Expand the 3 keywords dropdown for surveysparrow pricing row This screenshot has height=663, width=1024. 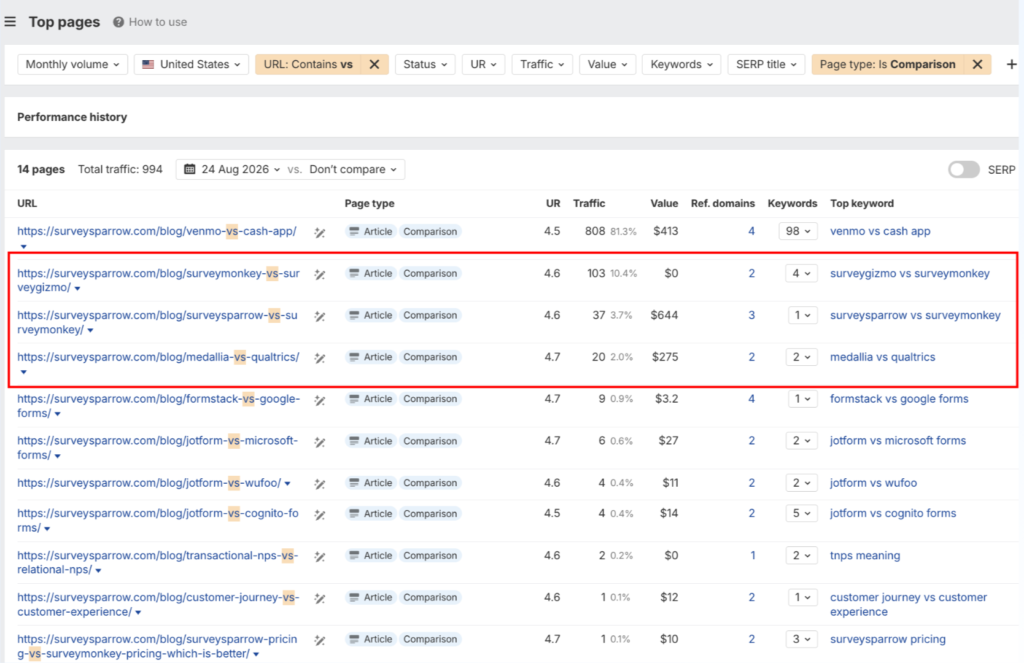pos(801,639)
